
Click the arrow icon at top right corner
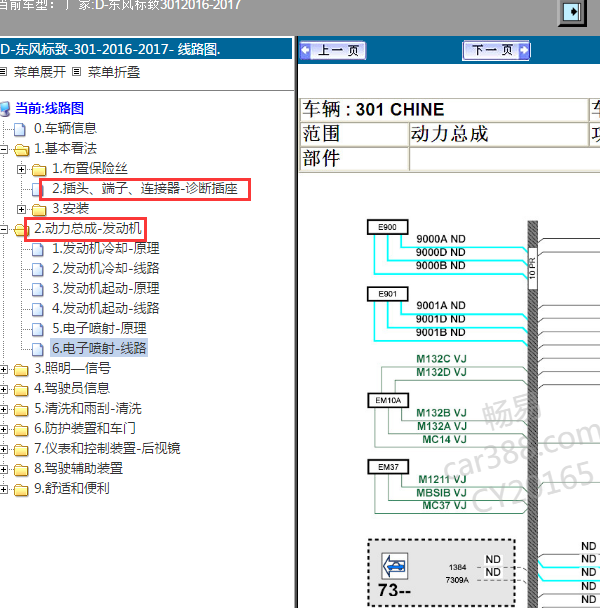pos(572,12)
